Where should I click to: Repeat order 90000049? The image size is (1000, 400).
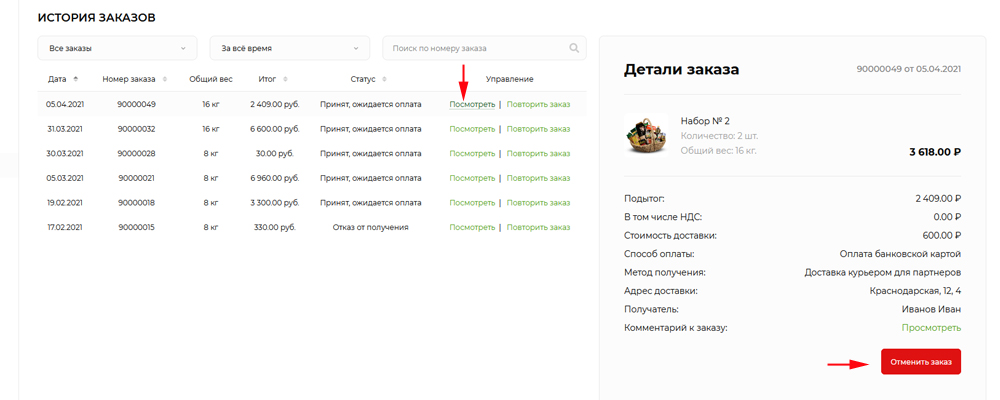pyautogui.click(x=538, y=103)
